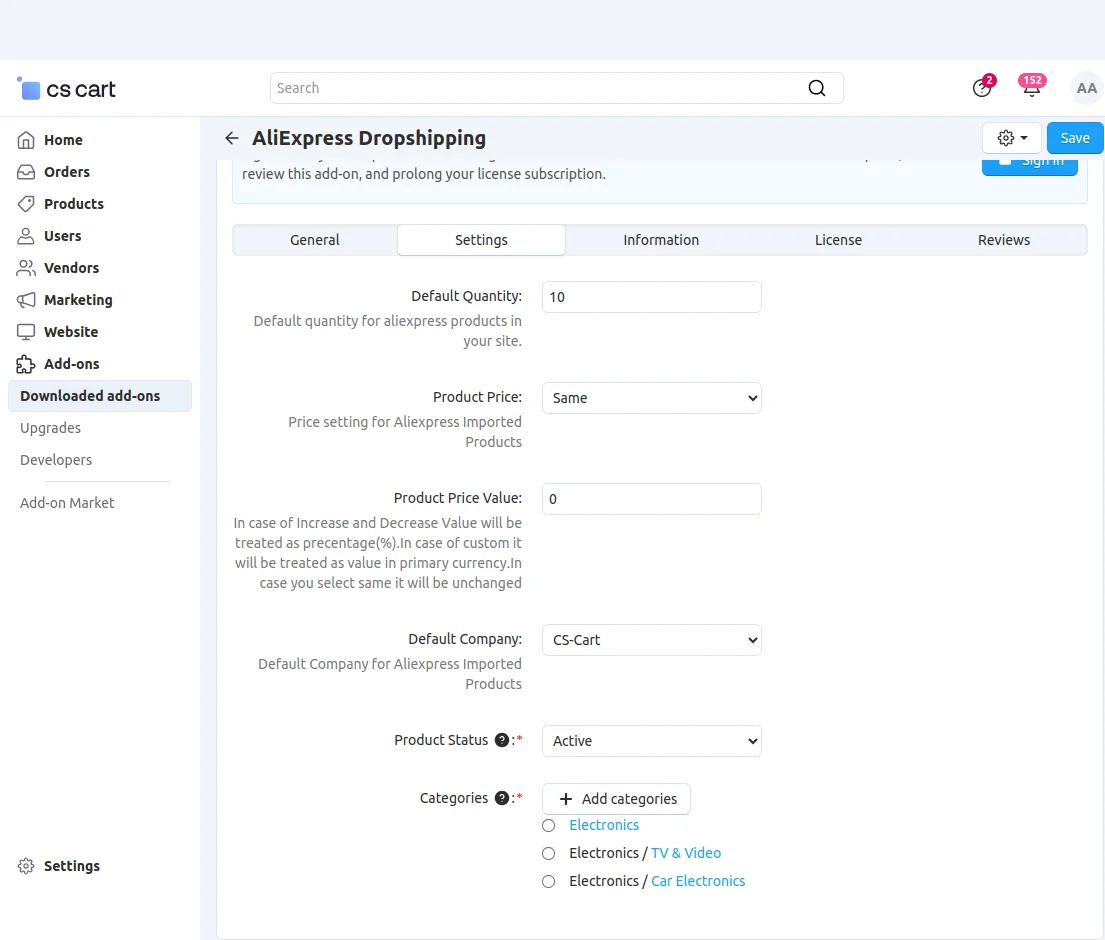Select the Electronics category radio button
The width and height of the screenshot is (1105, 940).
pos(548,826)
